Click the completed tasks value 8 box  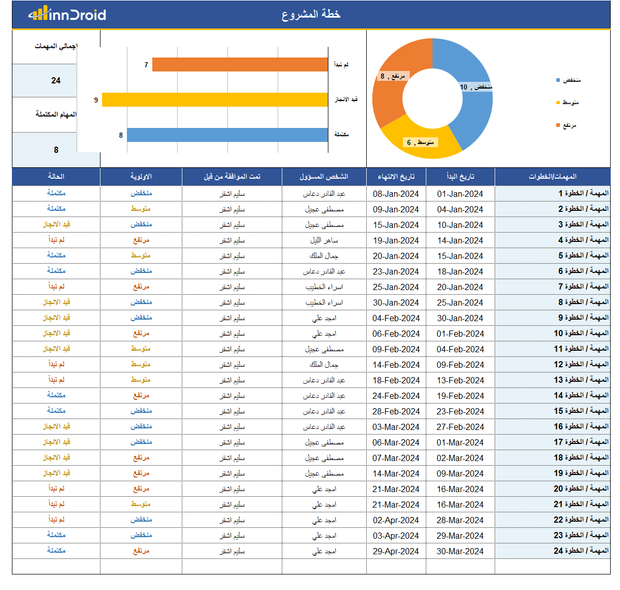click(x=56, y=150)
